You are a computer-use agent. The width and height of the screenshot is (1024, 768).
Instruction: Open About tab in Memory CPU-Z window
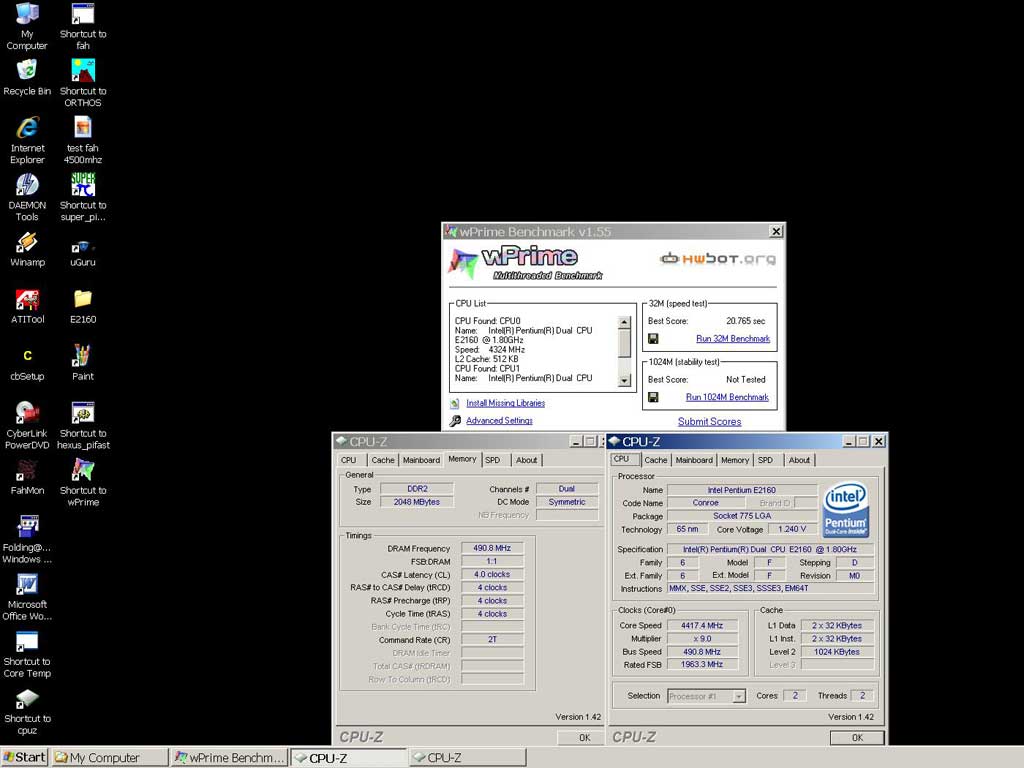[526, 460]
